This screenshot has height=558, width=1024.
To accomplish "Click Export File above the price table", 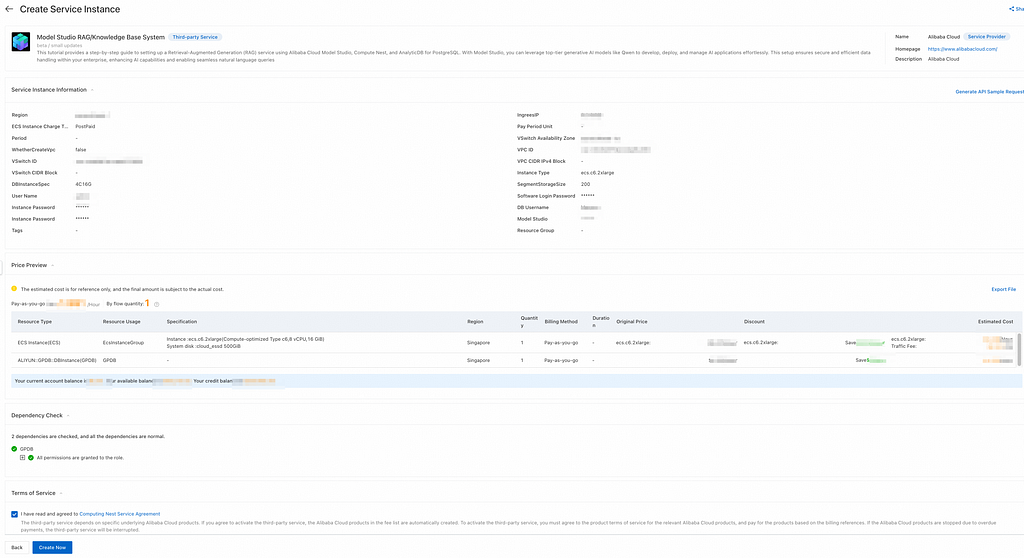I will (x=1003, y=289).
